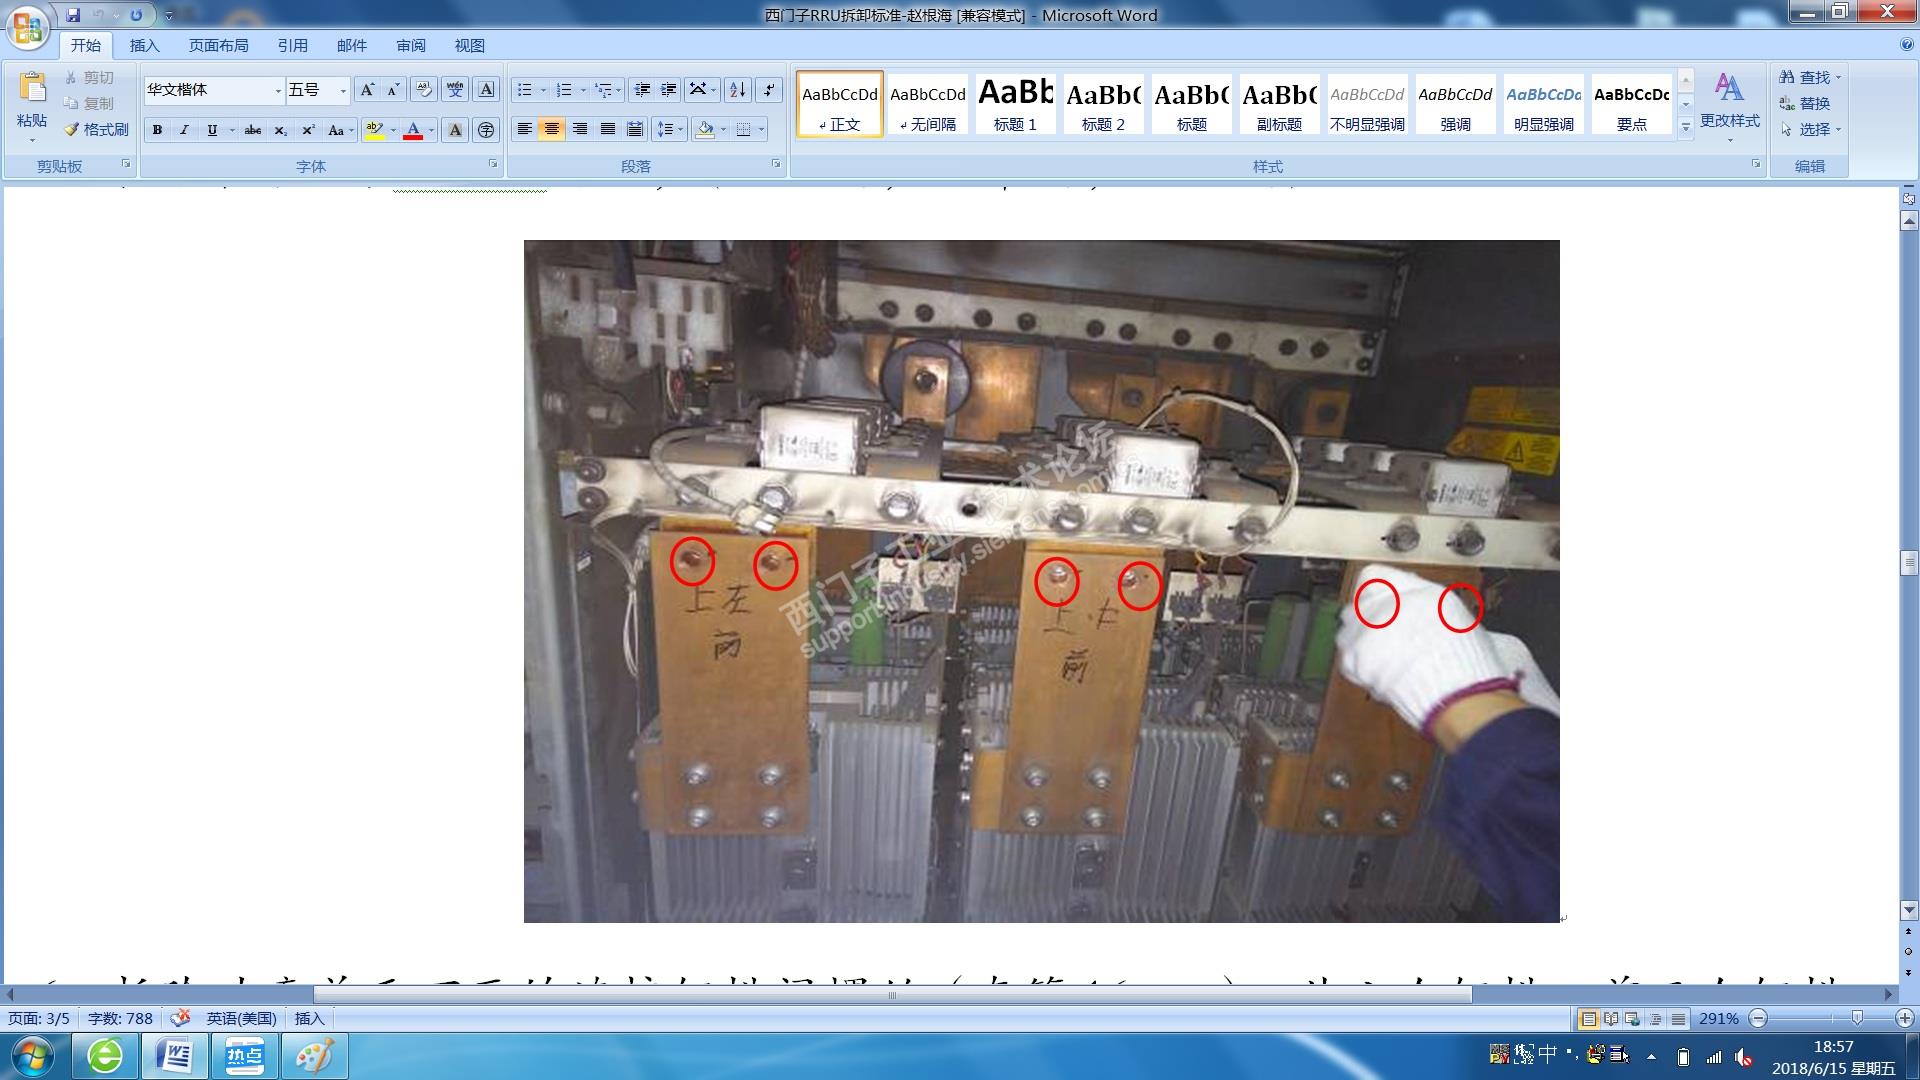Click the 替换 replace button
Screen dimensions: 1920x1080
[1805, 103]
